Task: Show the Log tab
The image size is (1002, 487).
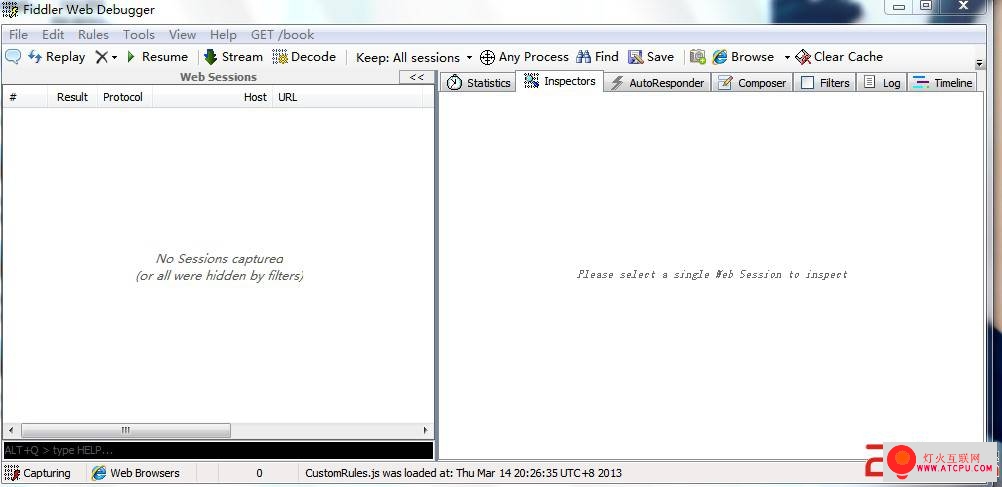Action: click(x=882, y=82)
